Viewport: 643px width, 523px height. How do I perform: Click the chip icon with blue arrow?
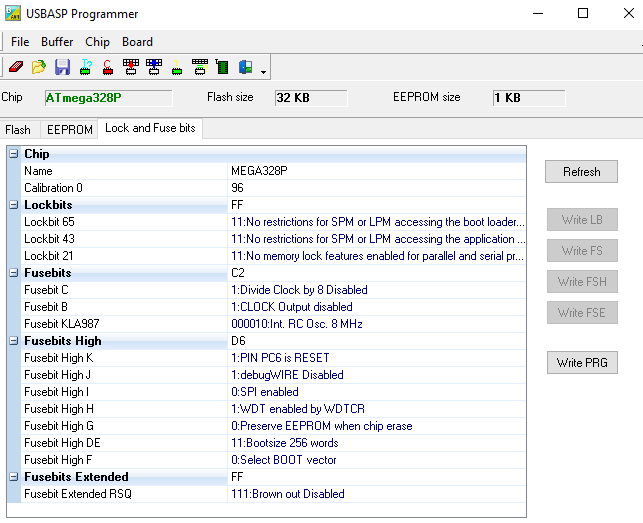(153, 67)
